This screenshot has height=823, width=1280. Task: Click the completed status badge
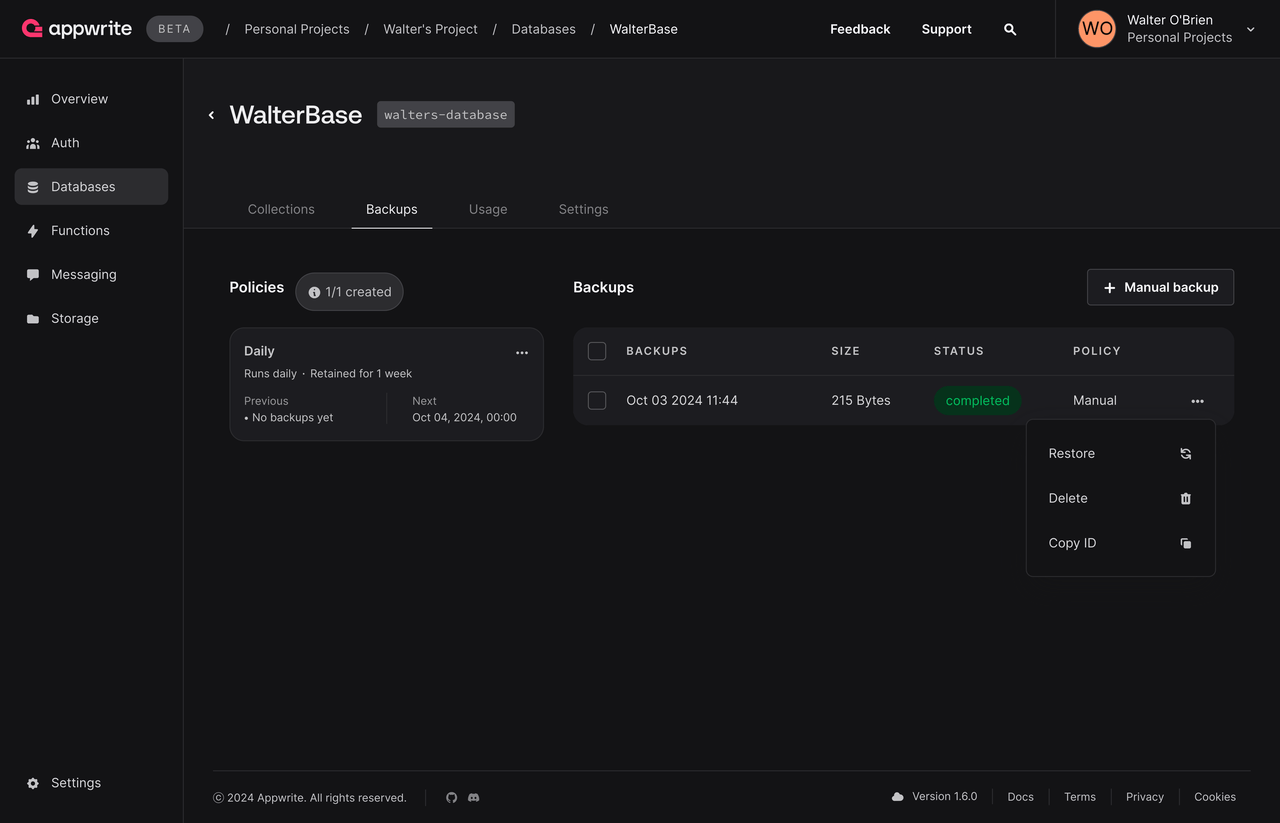tap(978, 401)
